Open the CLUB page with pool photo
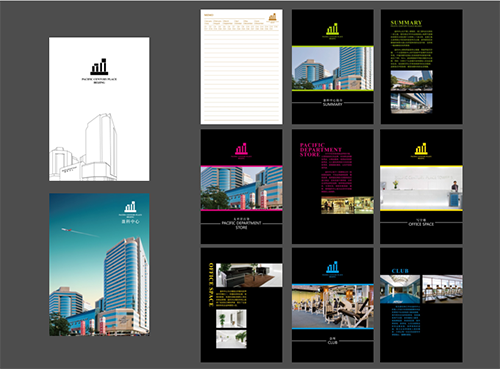500x369 pixels. click(421, 305)
